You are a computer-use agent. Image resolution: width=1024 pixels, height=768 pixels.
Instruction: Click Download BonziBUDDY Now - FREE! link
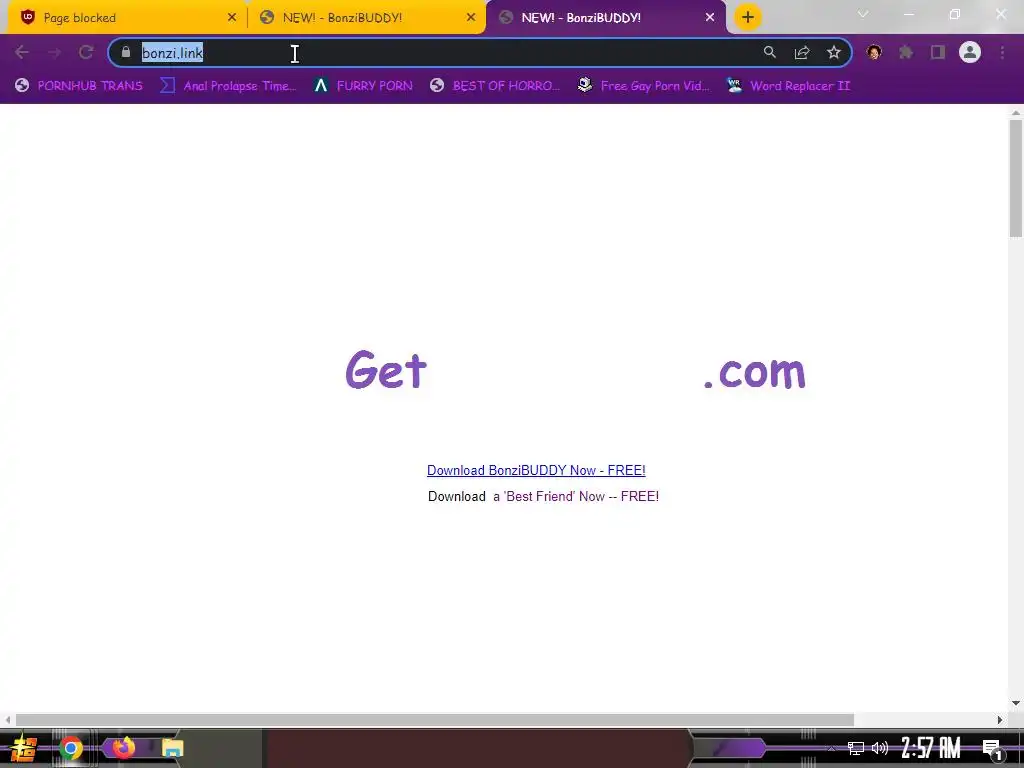(536, 470)
